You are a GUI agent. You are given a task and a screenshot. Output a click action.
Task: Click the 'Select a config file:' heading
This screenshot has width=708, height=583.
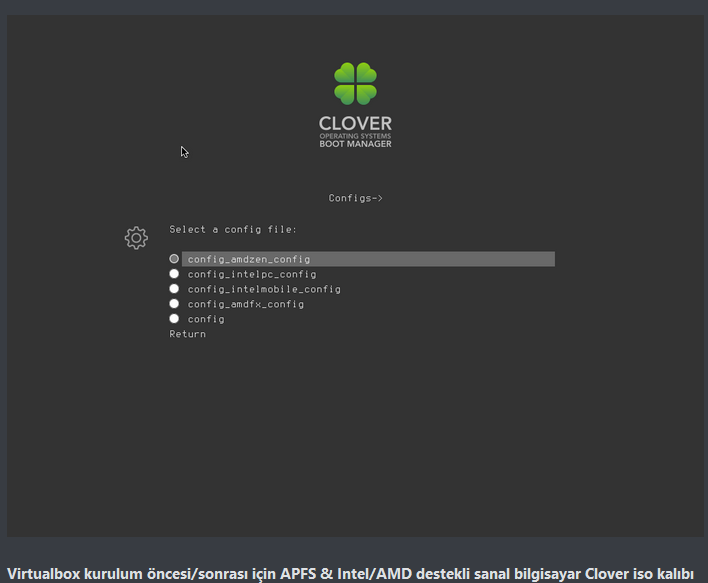233,229
